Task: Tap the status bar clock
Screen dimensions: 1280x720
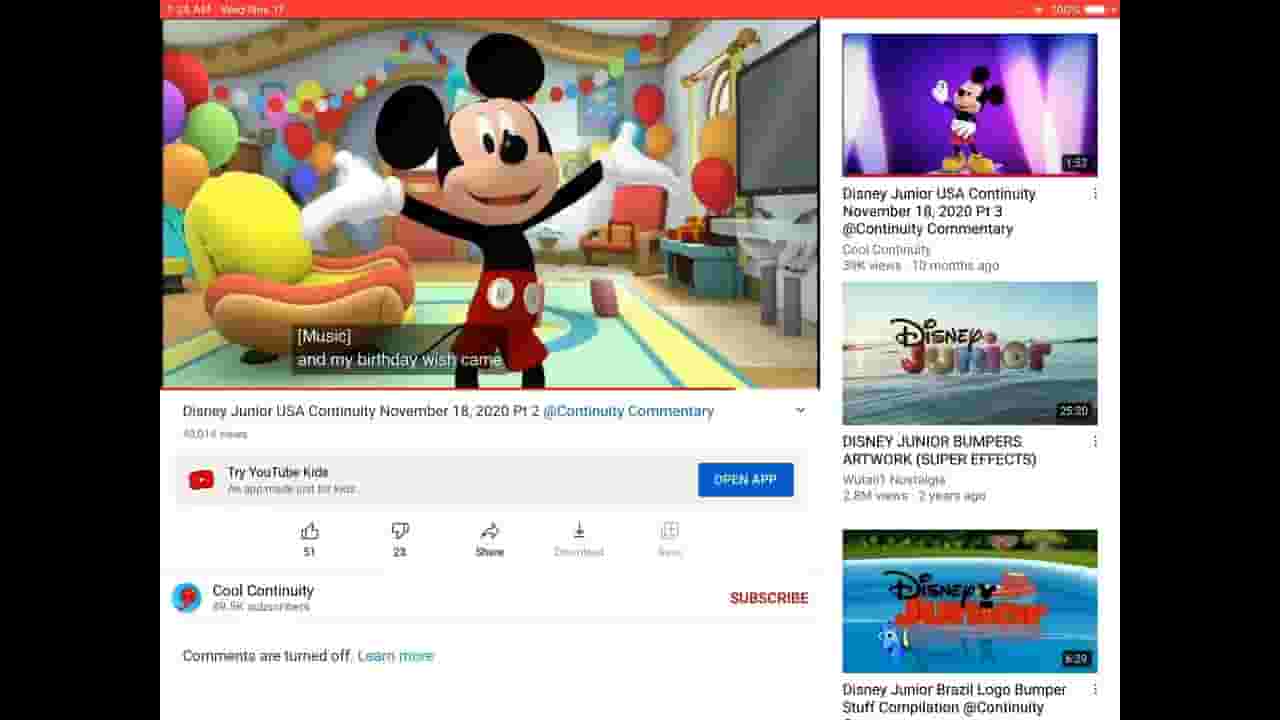Action: [x=189, y=9]
